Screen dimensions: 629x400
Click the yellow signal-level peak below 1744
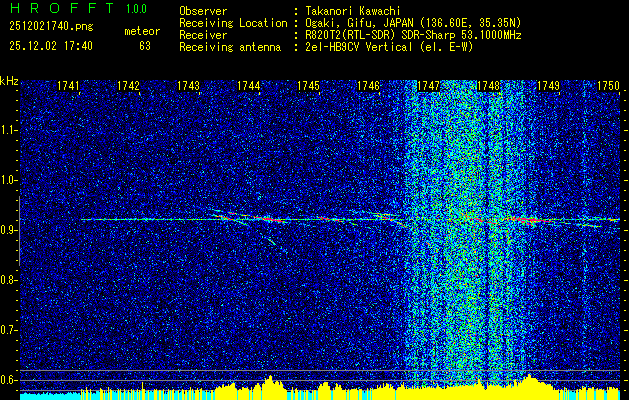271,387
